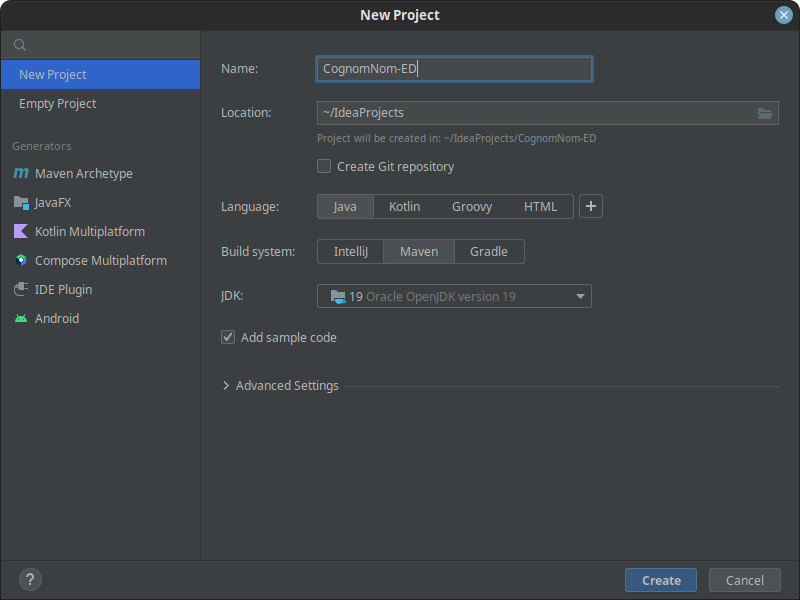Choose Compose Multiplatform generator
The height and width of the screenshot is (600, 800).
[x=101, y=261]
